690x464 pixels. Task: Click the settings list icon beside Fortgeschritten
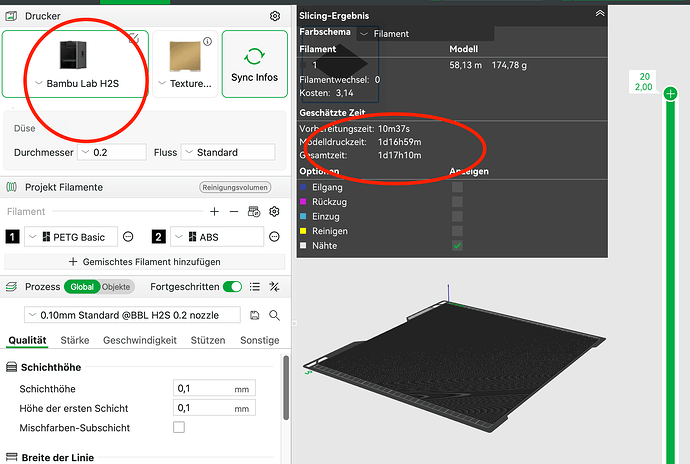254,287
